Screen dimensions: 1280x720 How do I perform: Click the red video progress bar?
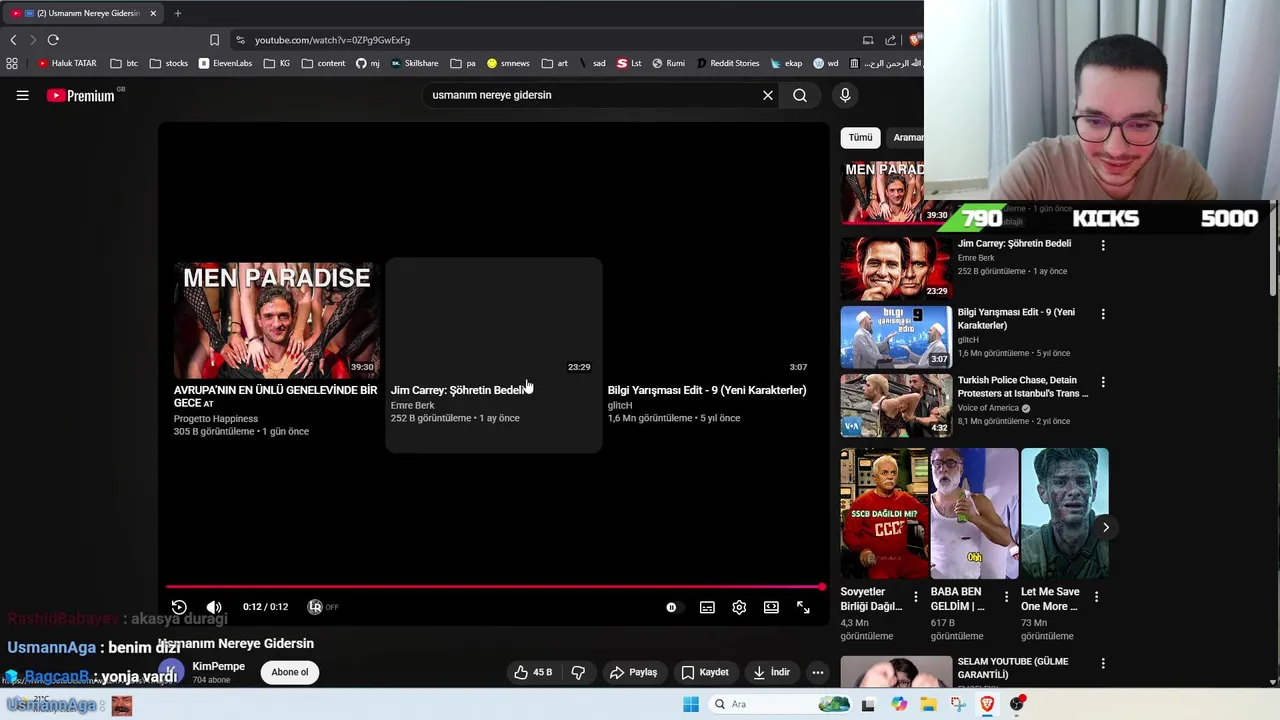(494, 587)
